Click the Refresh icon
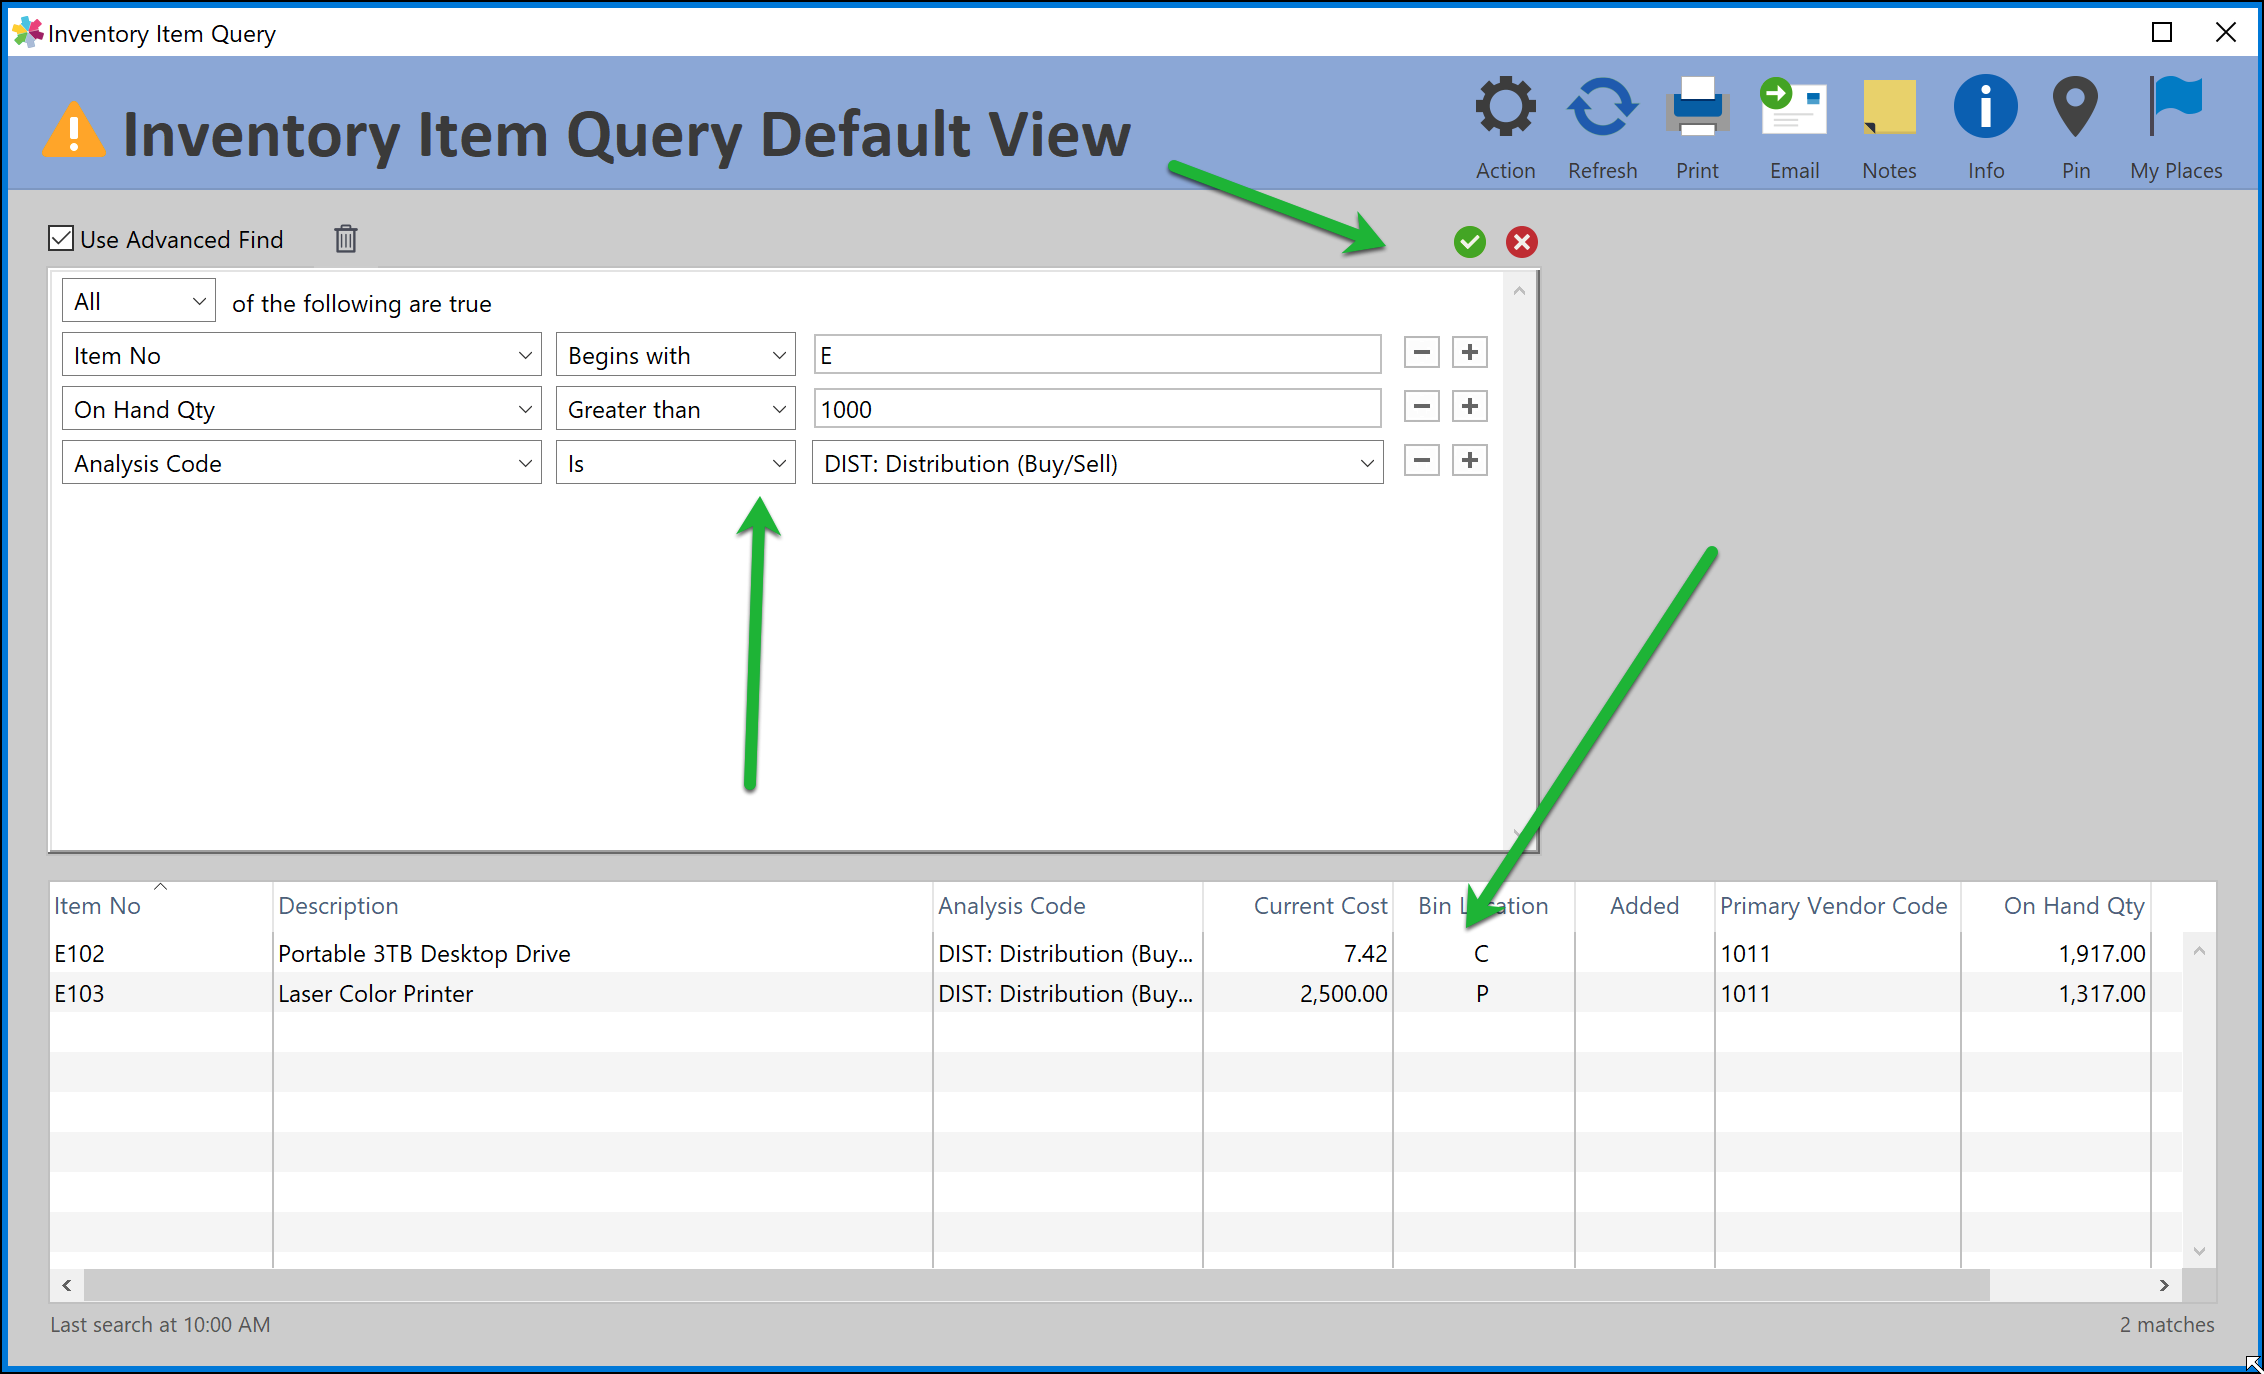2264x1374 pixels. click(1602, 108)
